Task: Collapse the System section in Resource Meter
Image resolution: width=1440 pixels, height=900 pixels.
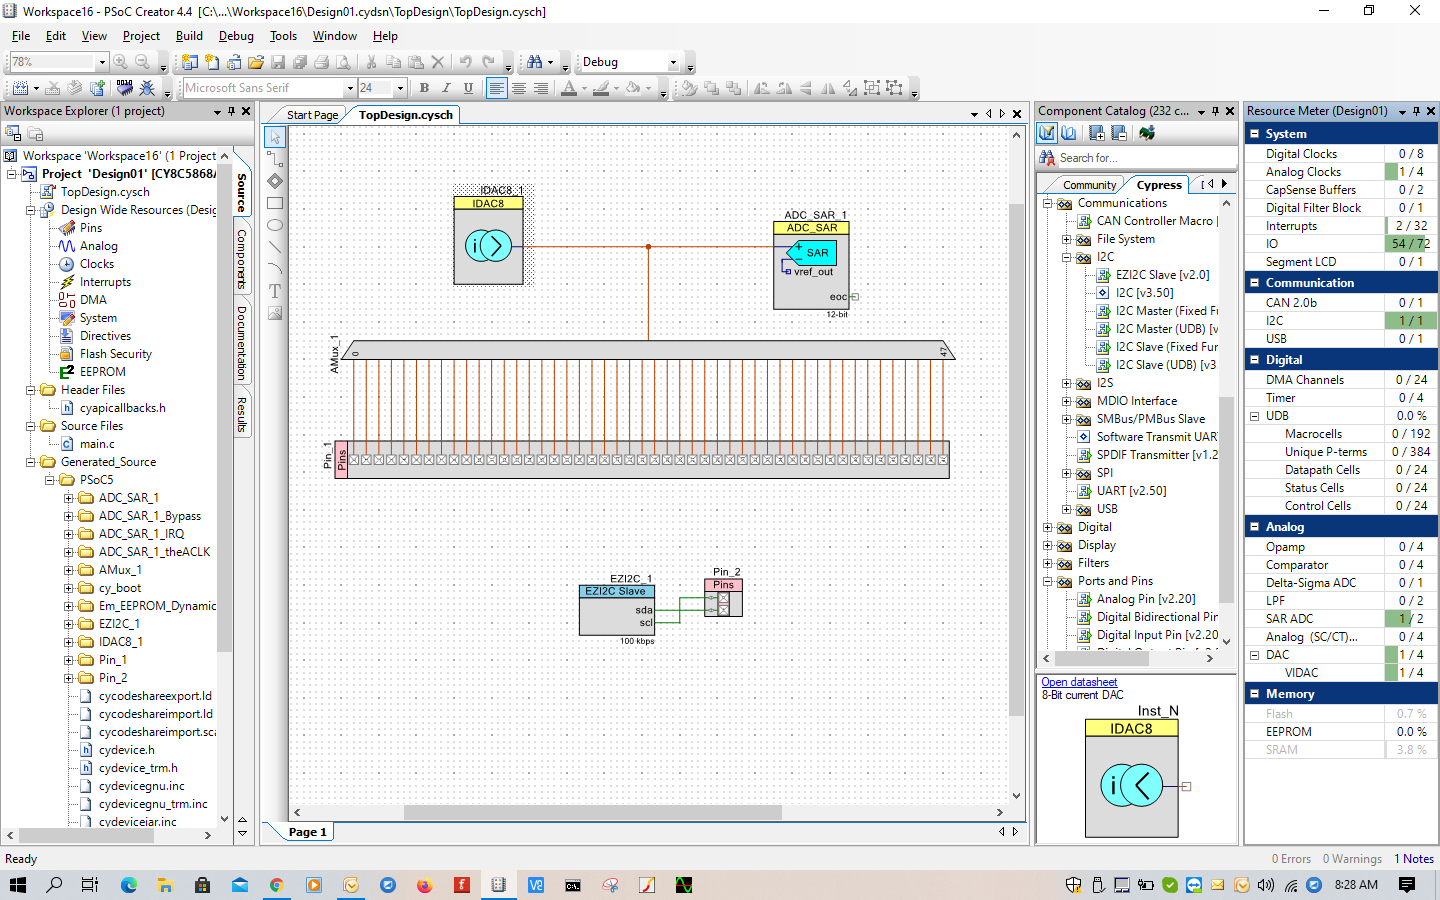Action: (x=1255, y=133)
